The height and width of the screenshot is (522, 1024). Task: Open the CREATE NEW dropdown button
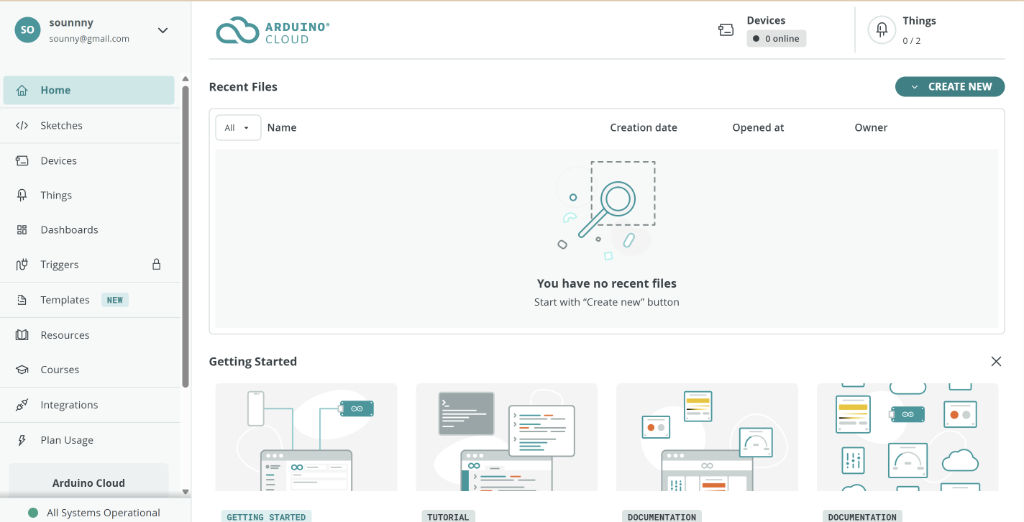coord(950,86)
